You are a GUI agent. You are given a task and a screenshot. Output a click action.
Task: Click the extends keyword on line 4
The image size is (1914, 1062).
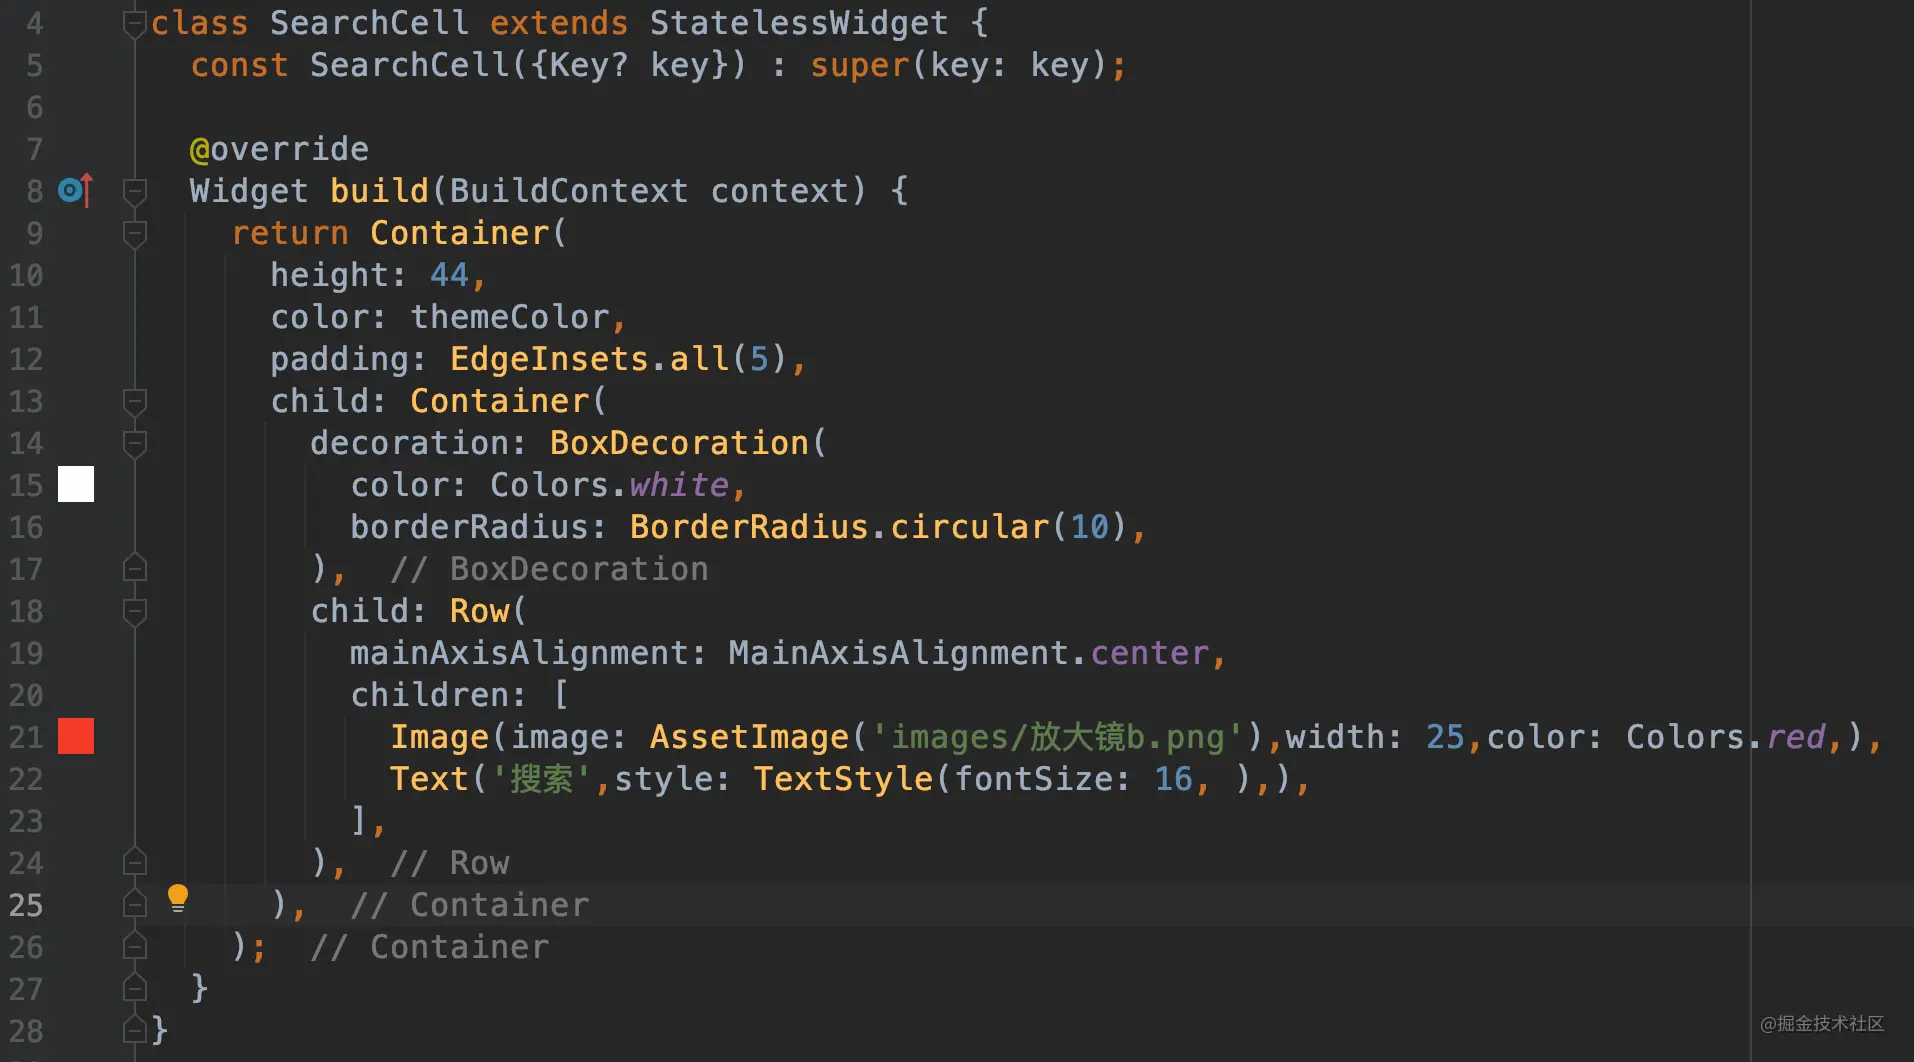pyautogui.click(x=559, y=23)
